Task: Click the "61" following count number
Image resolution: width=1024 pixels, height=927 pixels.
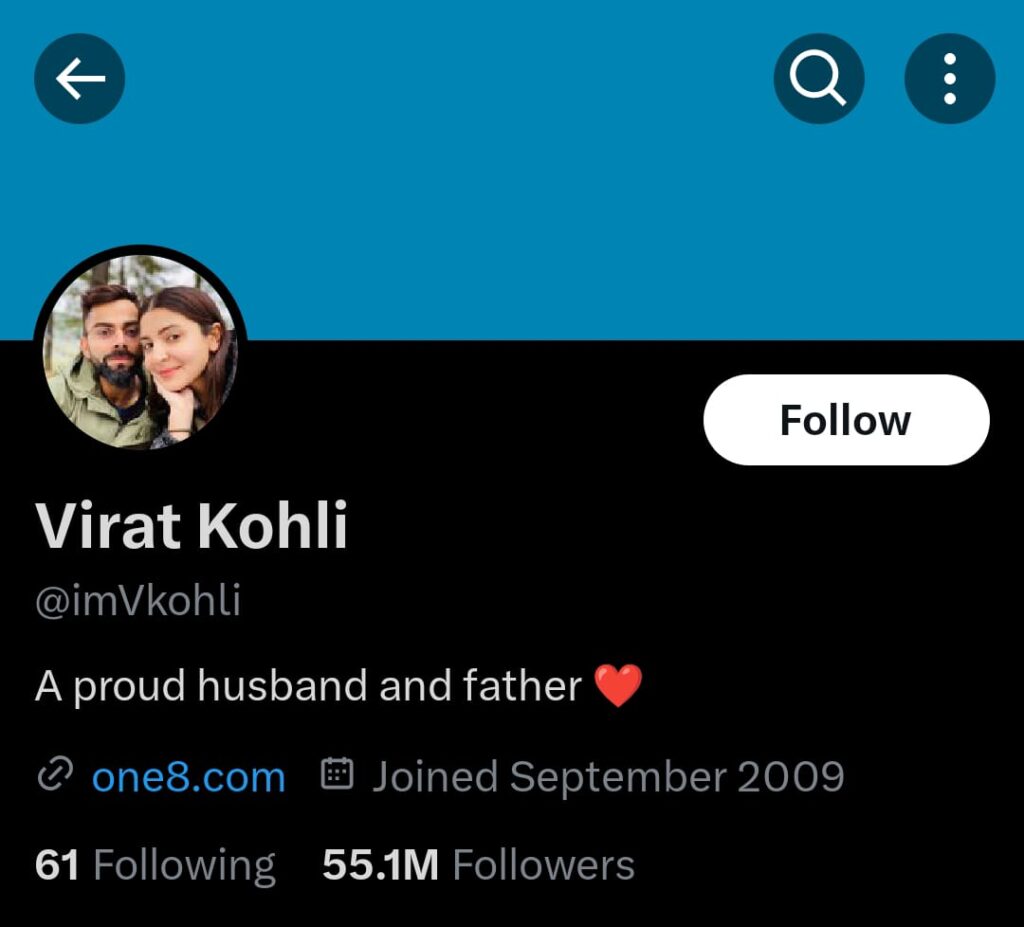Action: [x=57, y=865]
